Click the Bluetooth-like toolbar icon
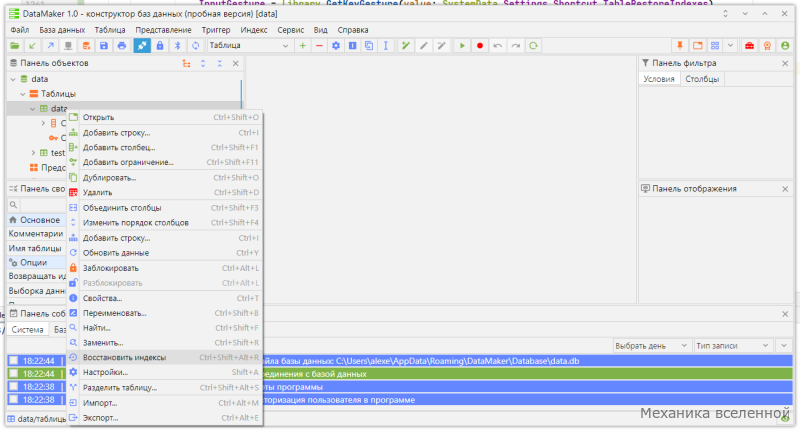Screen dimensions: 800x431 click(178, 46)
